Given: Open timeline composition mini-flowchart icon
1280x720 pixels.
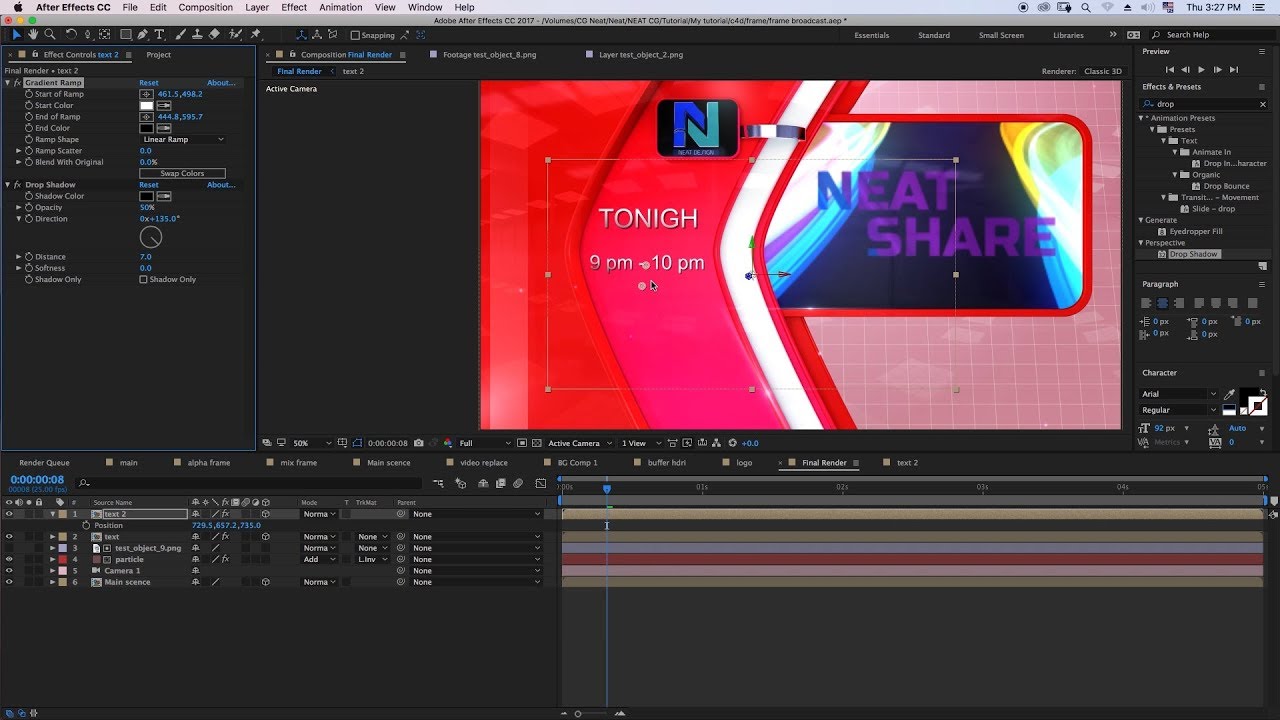Looking at the screenshot, I should 438,484.
